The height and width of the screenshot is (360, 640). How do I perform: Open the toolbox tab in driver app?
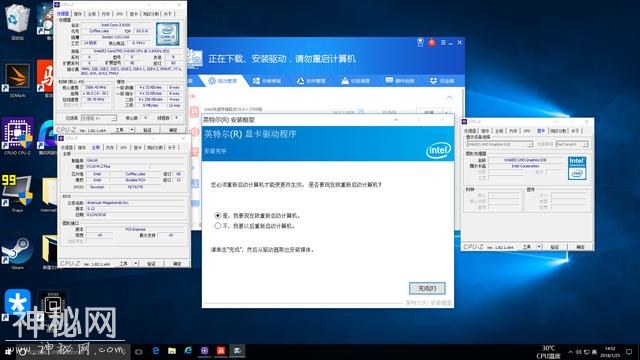(442, 81)
